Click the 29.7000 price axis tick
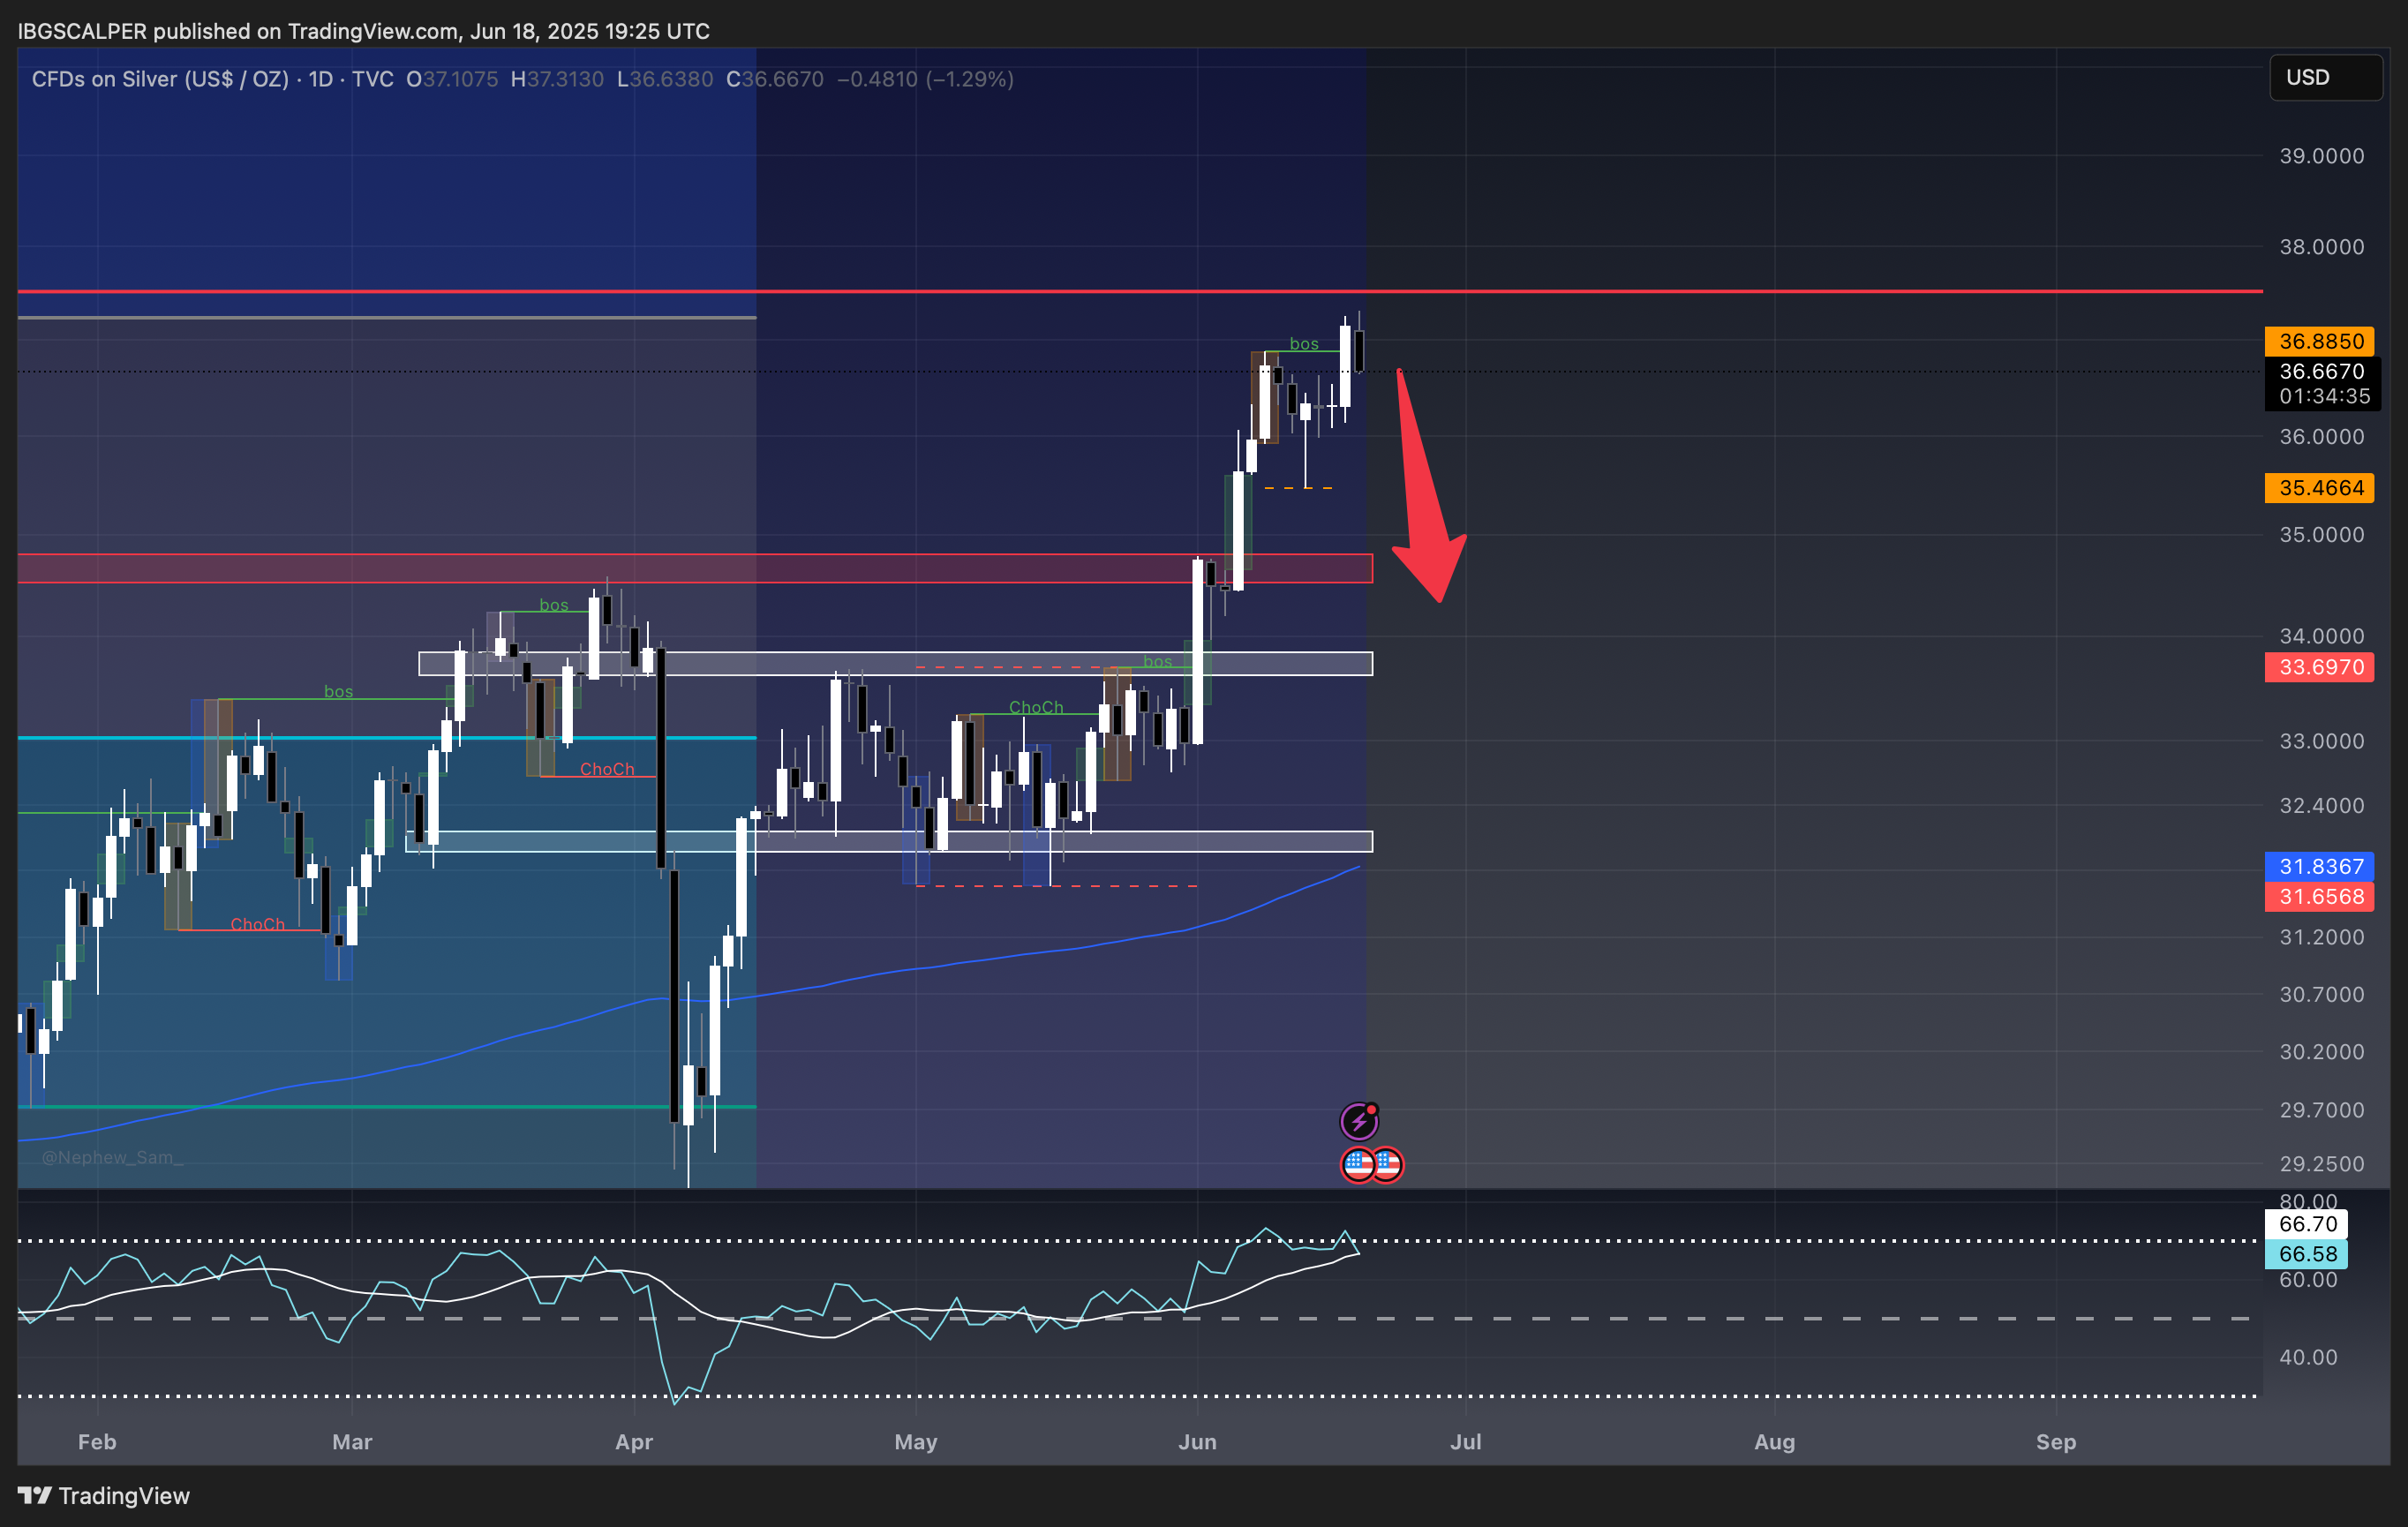2408x1527 pixels. [2321, 1110]
